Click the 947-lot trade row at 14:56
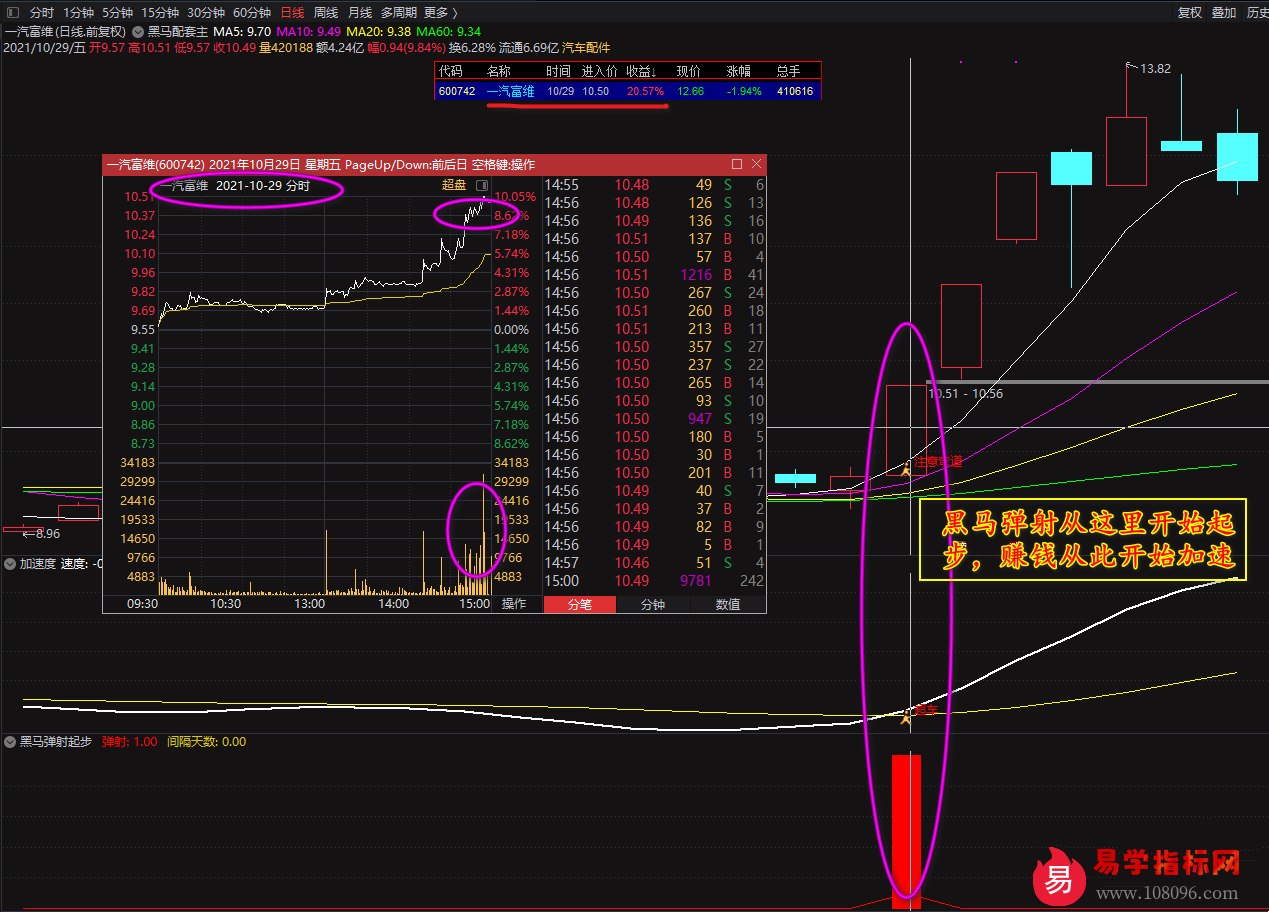This screenshot has width=1269, height=912. pos(655,419)
